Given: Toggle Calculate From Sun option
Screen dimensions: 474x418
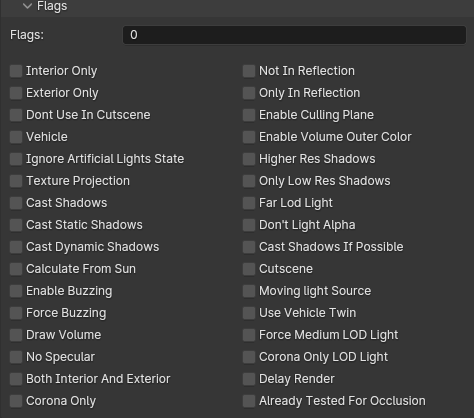Looking at the screenshot, I should click(16, 269).
